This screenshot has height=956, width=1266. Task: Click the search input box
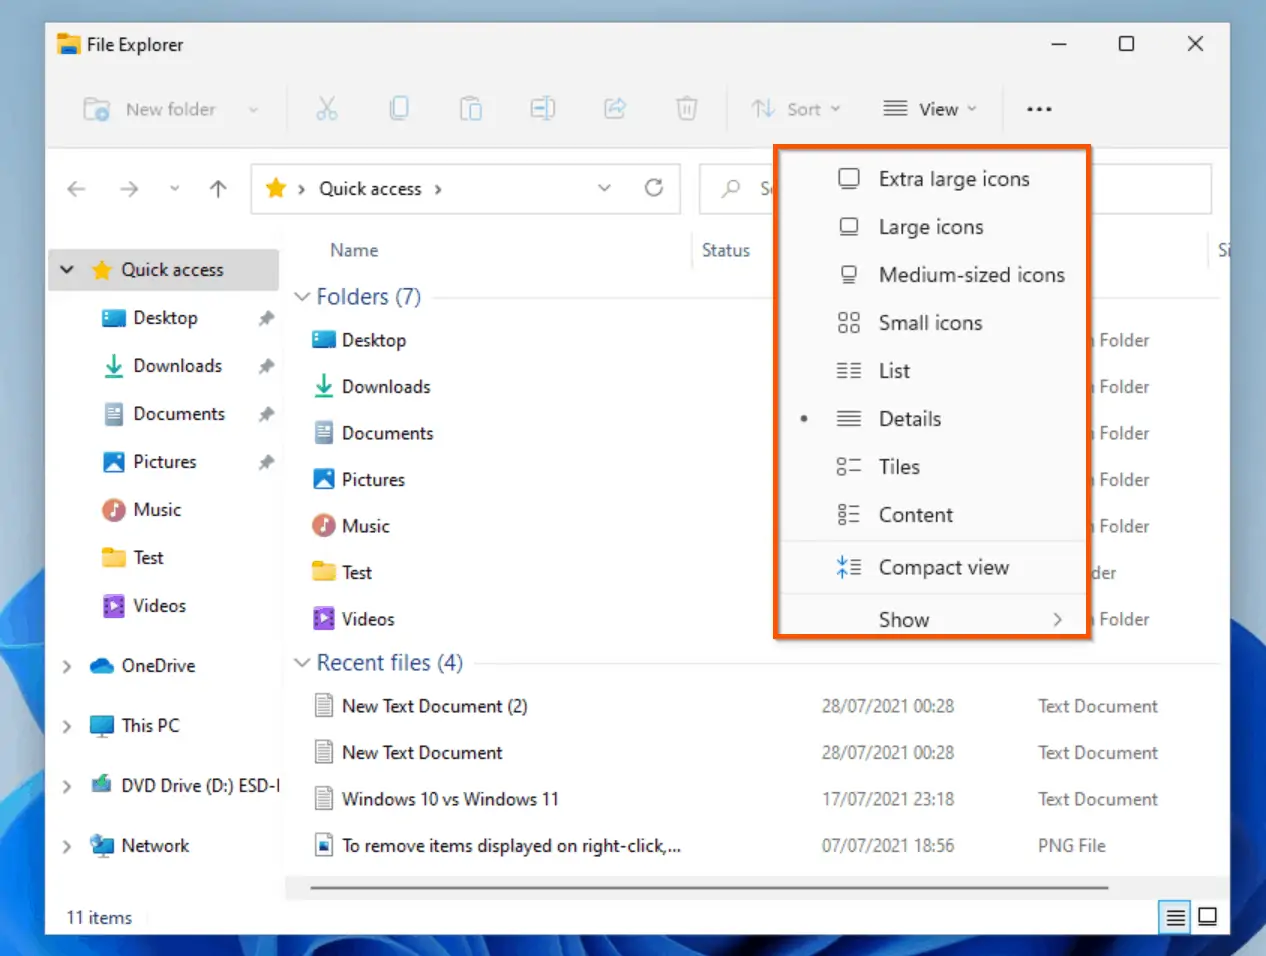tap(955, 188)
